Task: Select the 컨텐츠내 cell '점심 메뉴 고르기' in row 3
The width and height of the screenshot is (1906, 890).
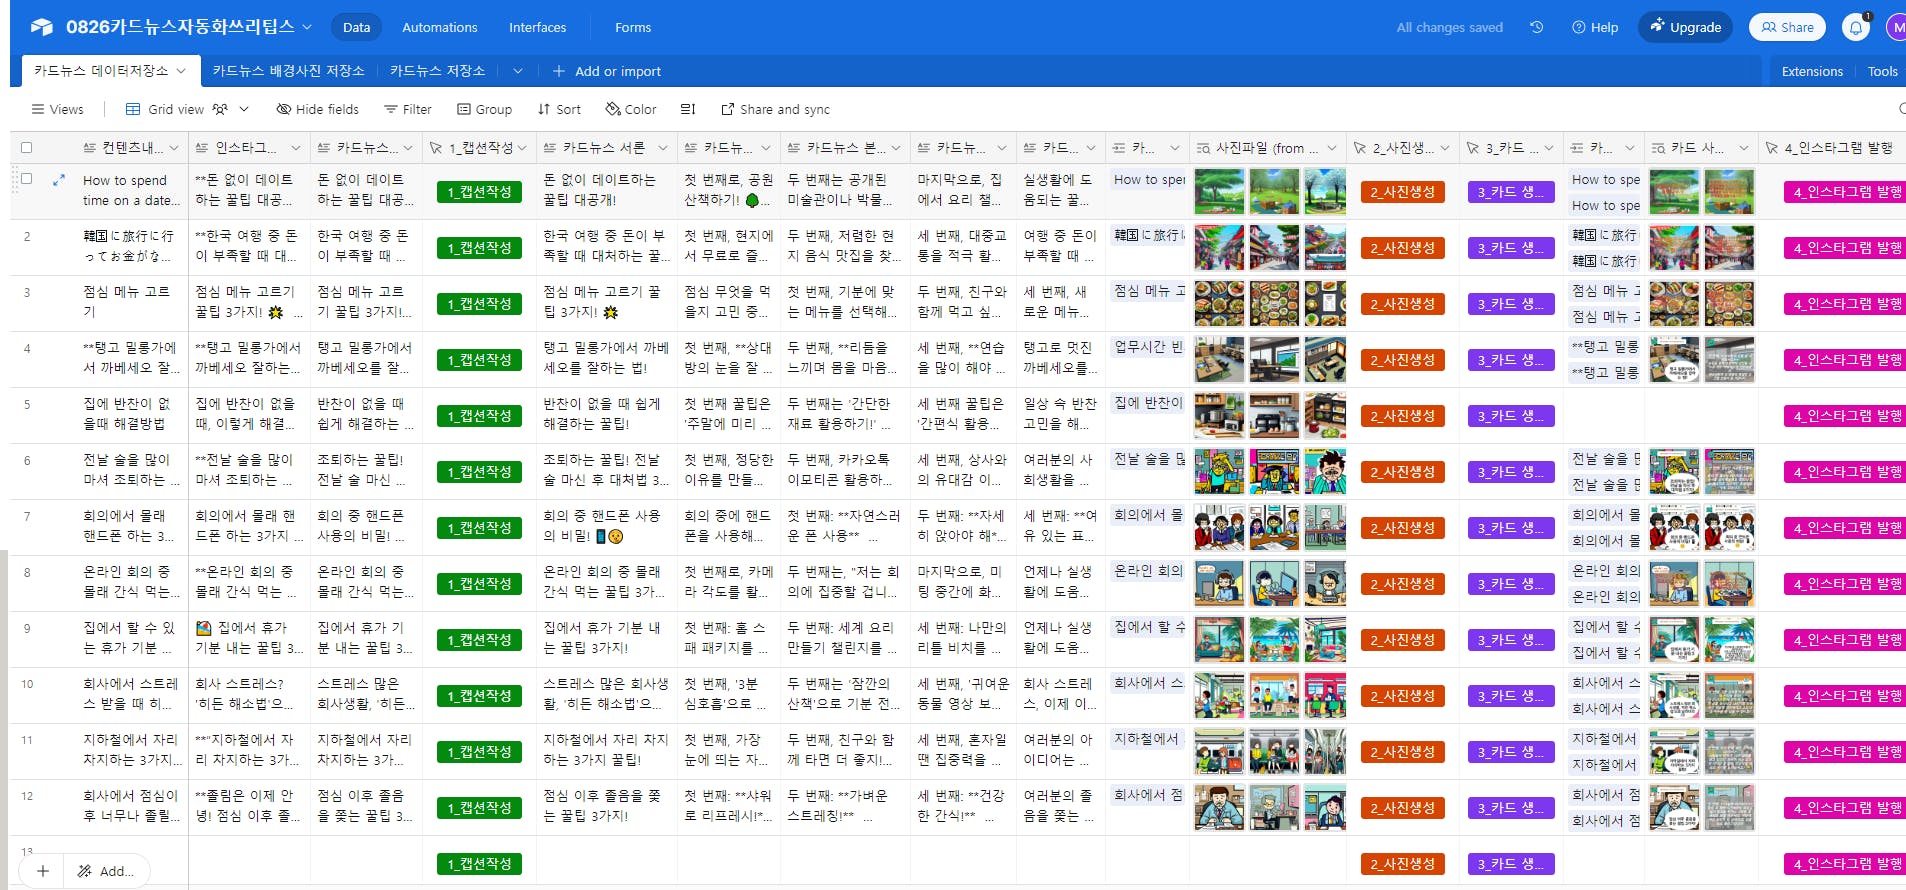Action: [131, 303]
